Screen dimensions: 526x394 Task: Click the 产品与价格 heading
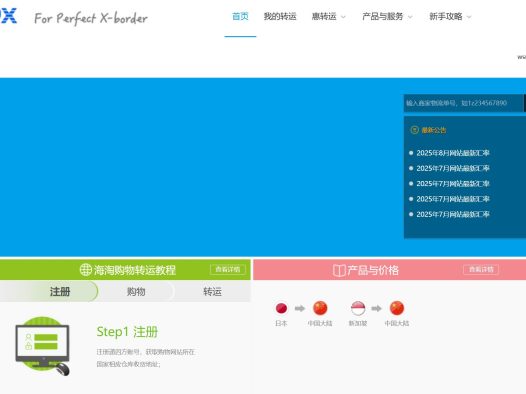pyautogui.click(x=373, y=270)
